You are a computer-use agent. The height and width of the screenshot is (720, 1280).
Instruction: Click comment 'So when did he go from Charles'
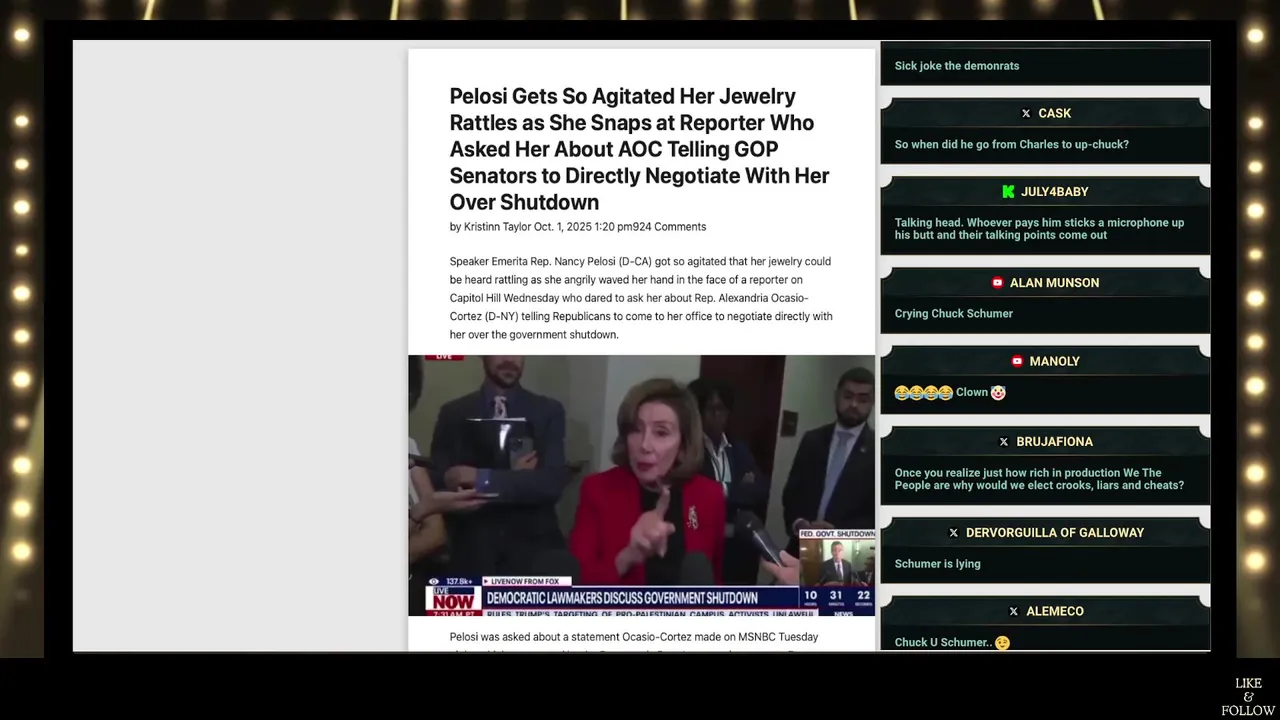coord(1011,145)
